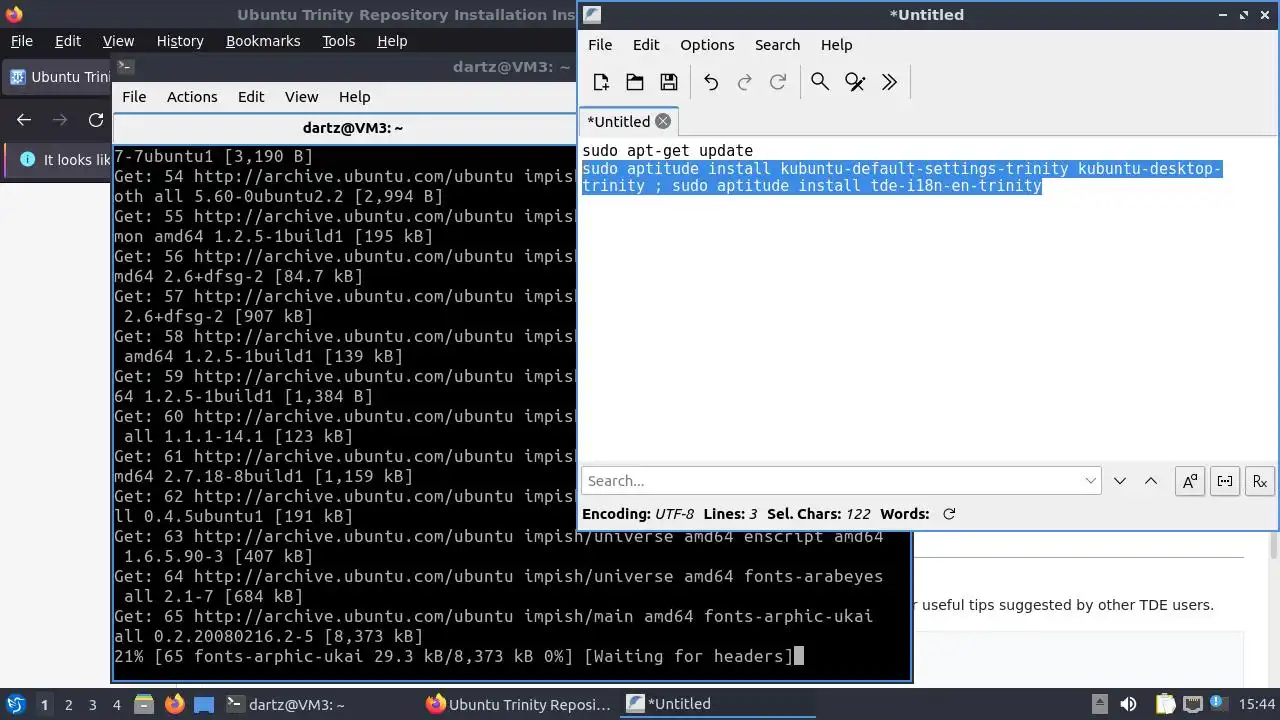Open a file with the folder icon
Viewport: 1280px width, 720px height.
tap(634, 82)
